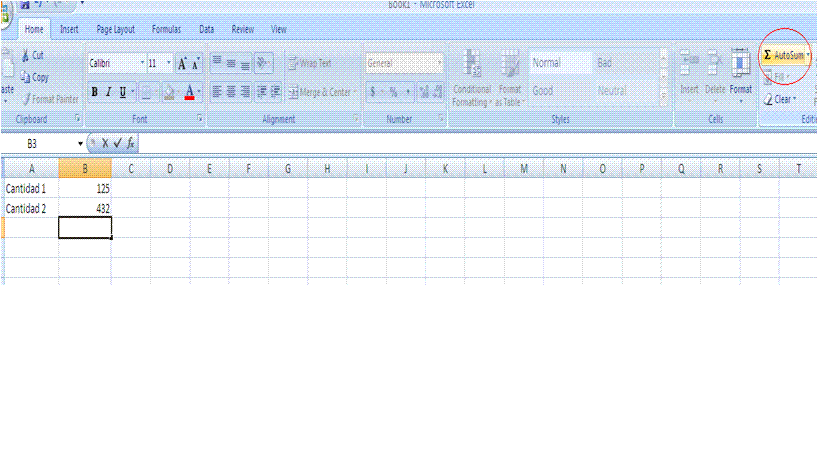Increase decimal places shown
Image resolution: width=818 pixels, height=450 pixels.
pos(424,92)
